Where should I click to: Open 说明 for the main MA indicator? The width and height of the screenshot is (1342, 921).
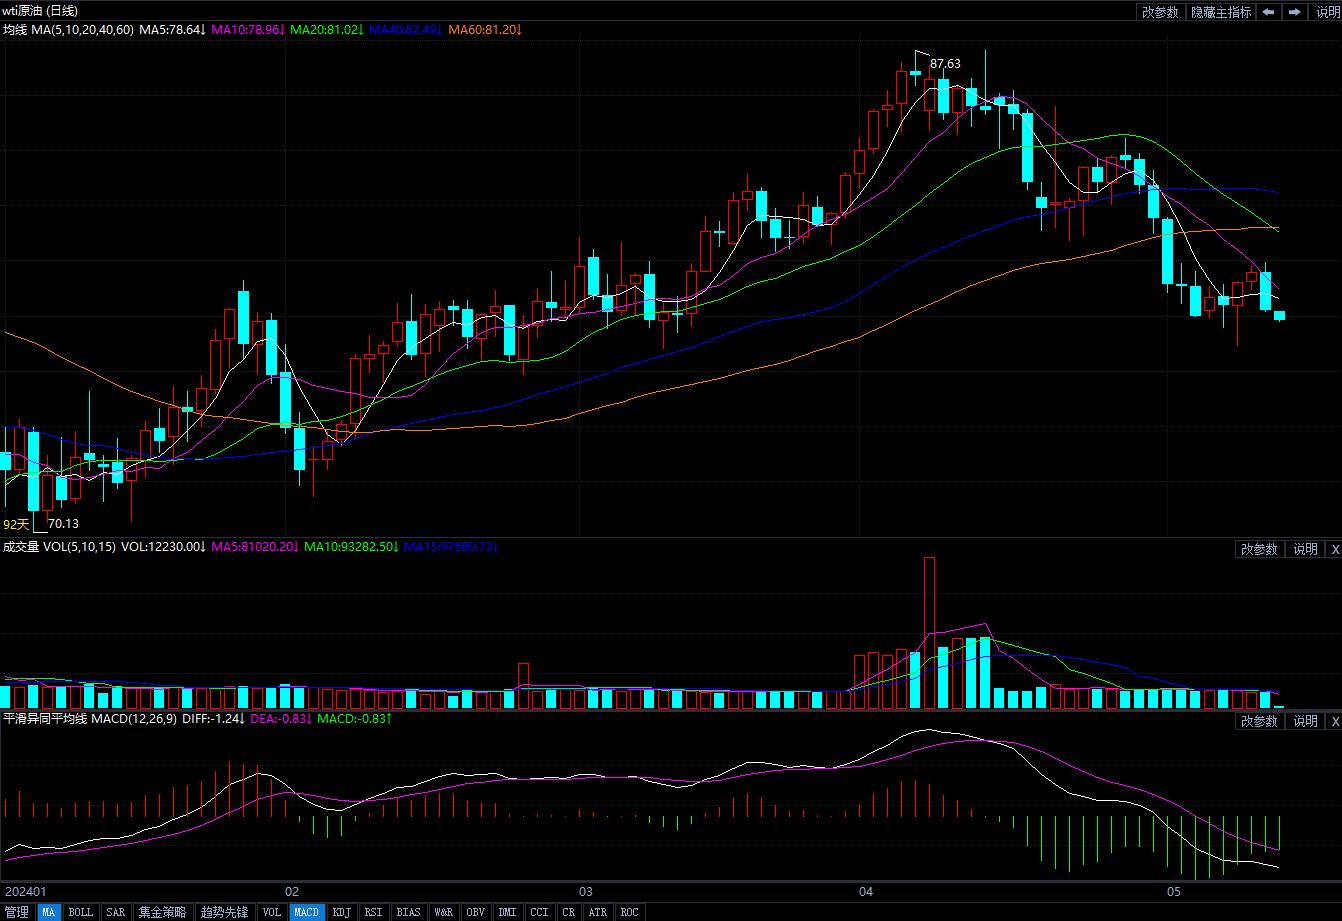(1326, 12)
